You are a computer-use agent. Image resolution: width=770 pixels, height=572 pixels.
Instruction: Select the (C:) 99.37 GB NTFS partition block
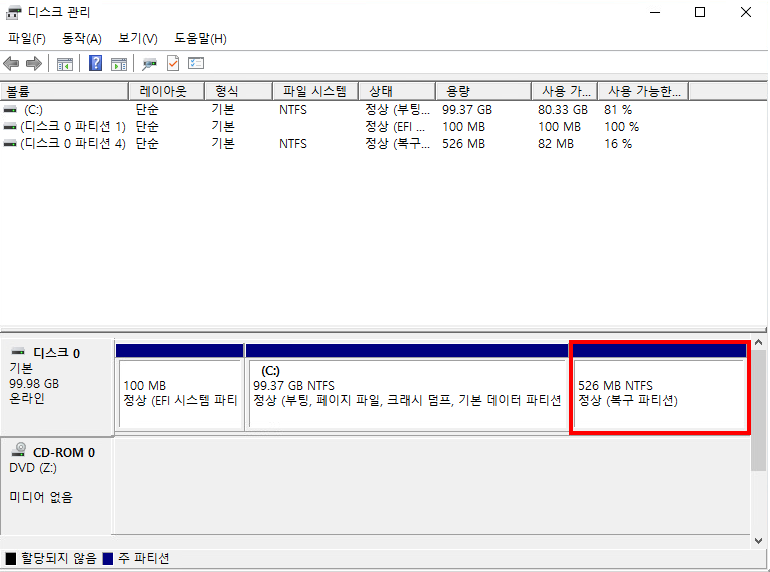point(407,387)
